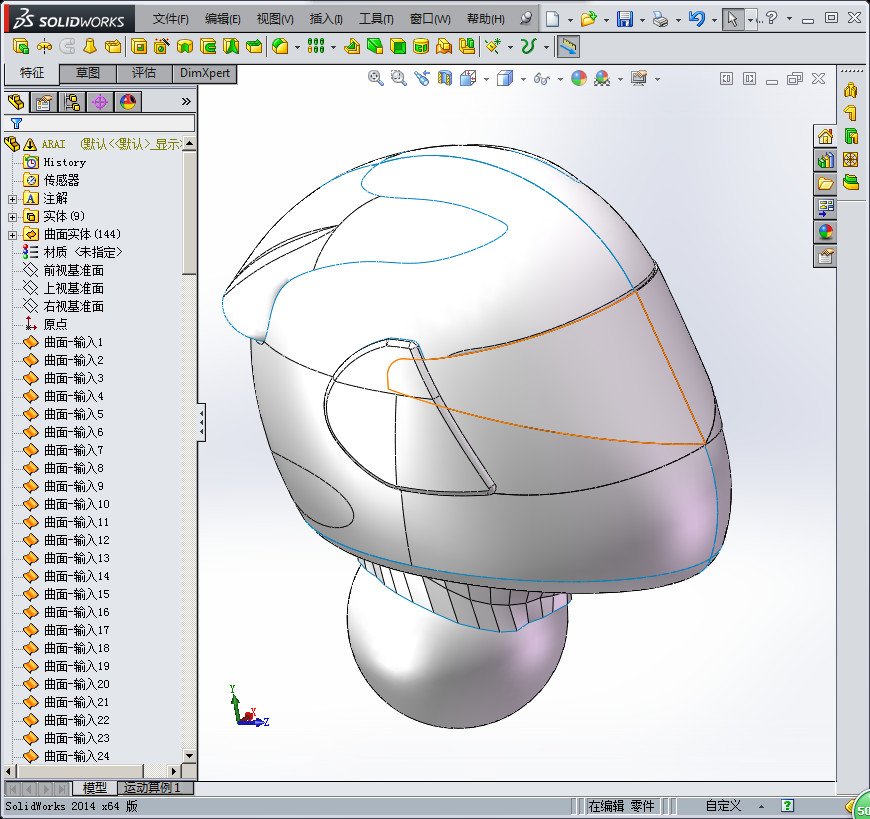The image size is (870, 819).
Task: Open the DimXpertManager crosshair tab icon
Action: (x=100, y=102)
